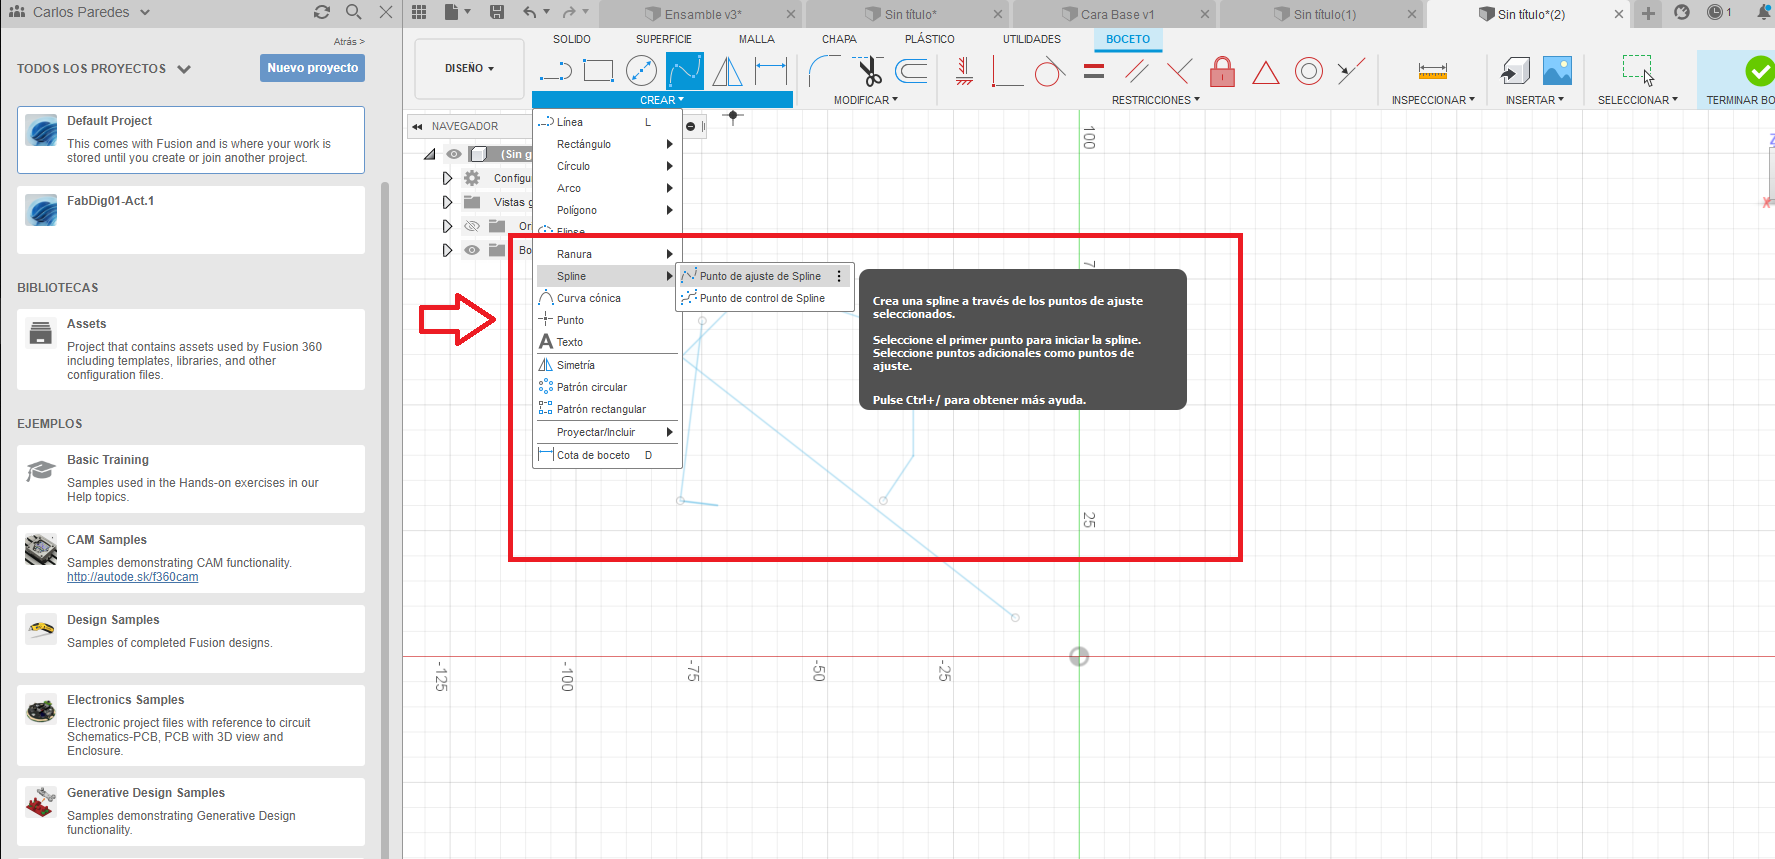Click the data panel vertical scrollbar
1775x859 pixels.
coord(386,519)
